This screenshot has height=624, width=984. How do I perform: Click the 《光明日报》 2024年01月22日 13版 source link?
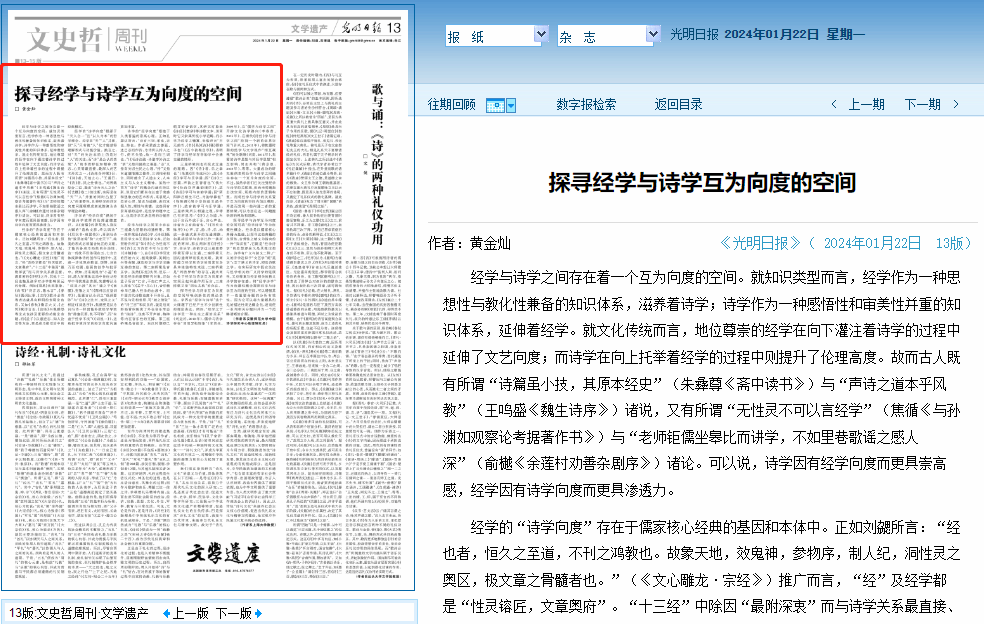point(845,243)
